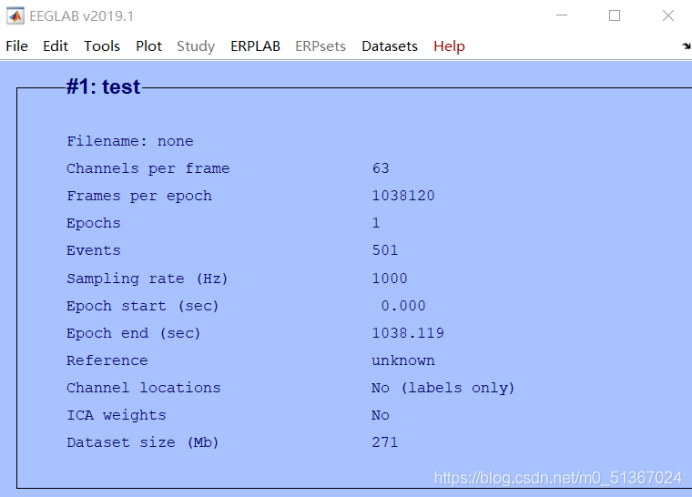
Task: Click the 'EEGLAB v2019.1' window title
Action: click(81, 16)
